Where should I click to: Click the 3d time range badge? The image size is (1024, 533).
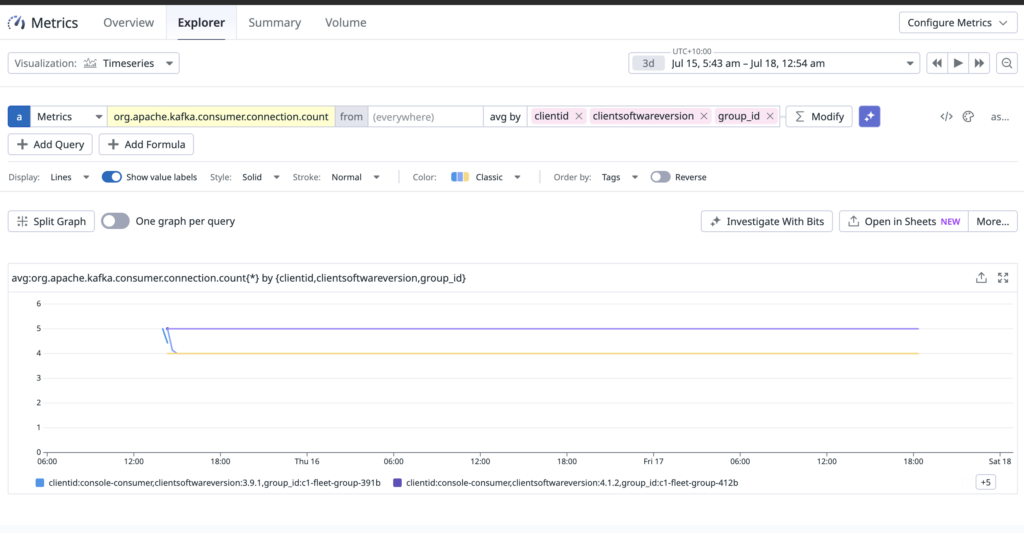(x=648, y=63)
